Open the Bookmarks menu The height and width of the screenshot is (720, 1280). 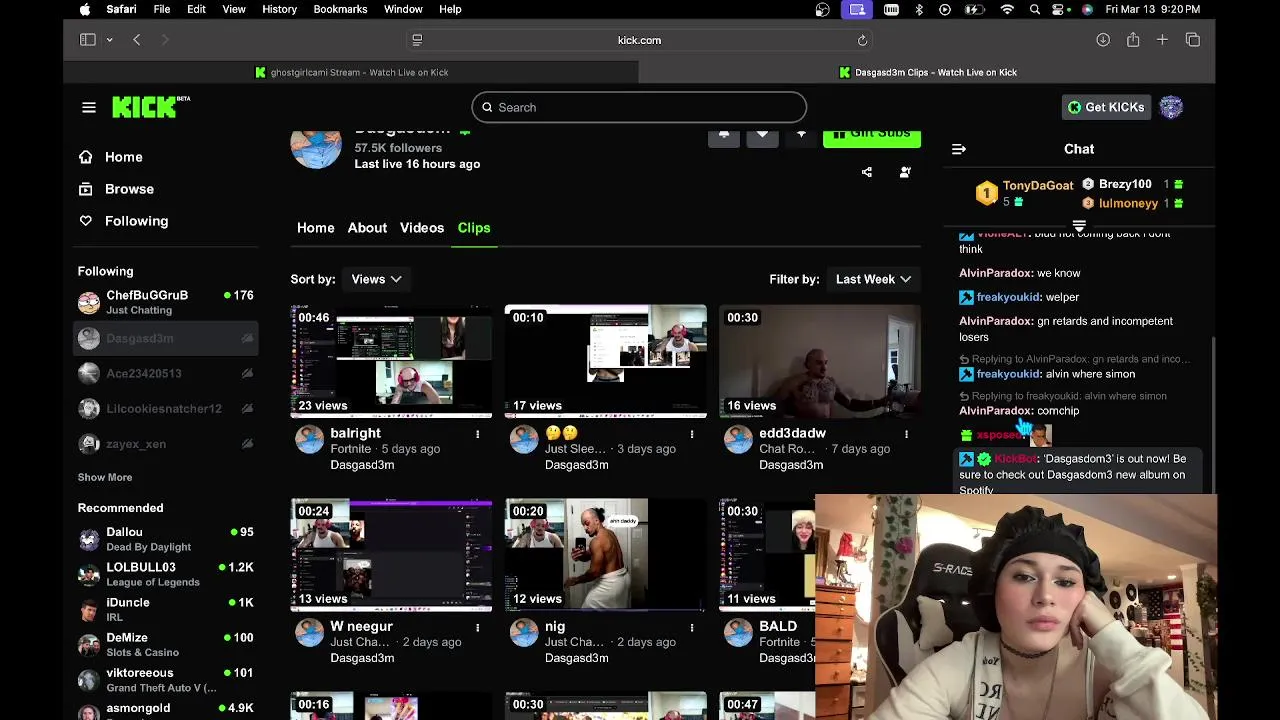point(340,9)
